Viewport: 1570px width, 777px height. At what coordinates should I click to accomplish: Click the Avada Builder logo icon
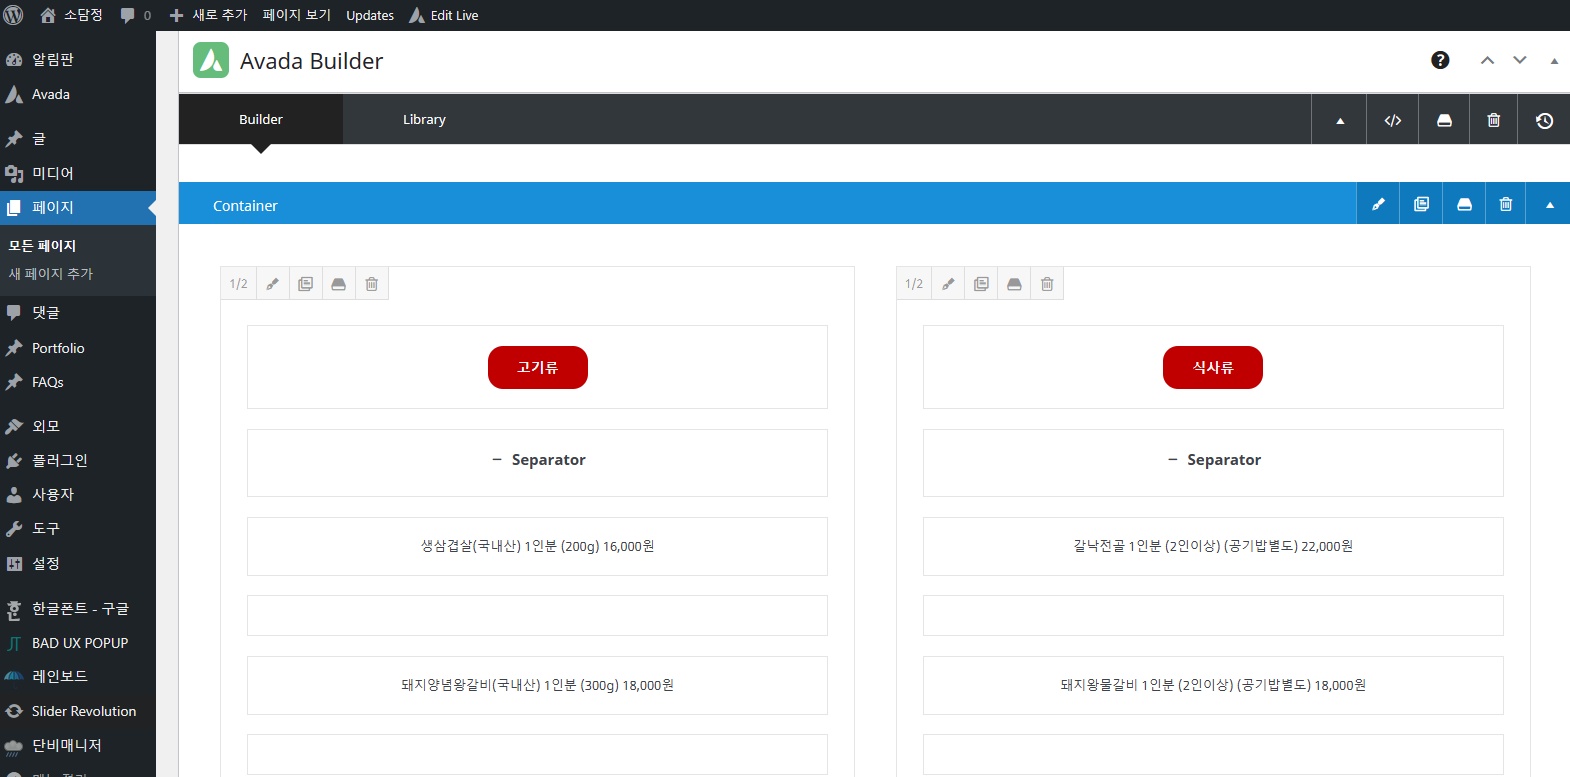[211, 60]
